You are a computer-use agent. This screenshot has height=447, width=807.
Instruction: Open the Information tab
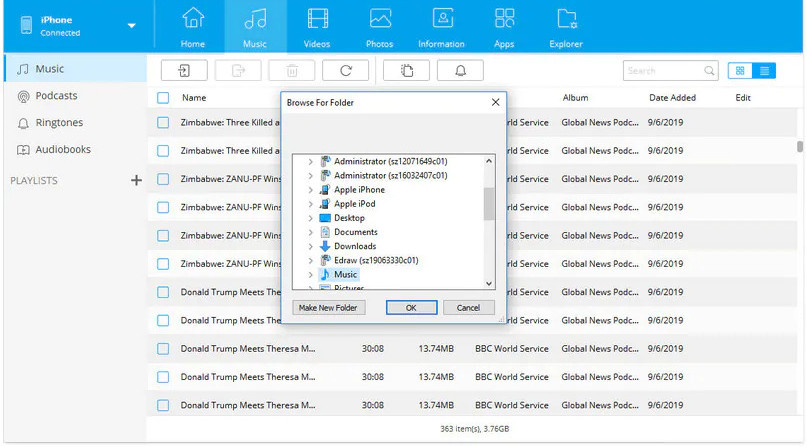pos(442,27)
